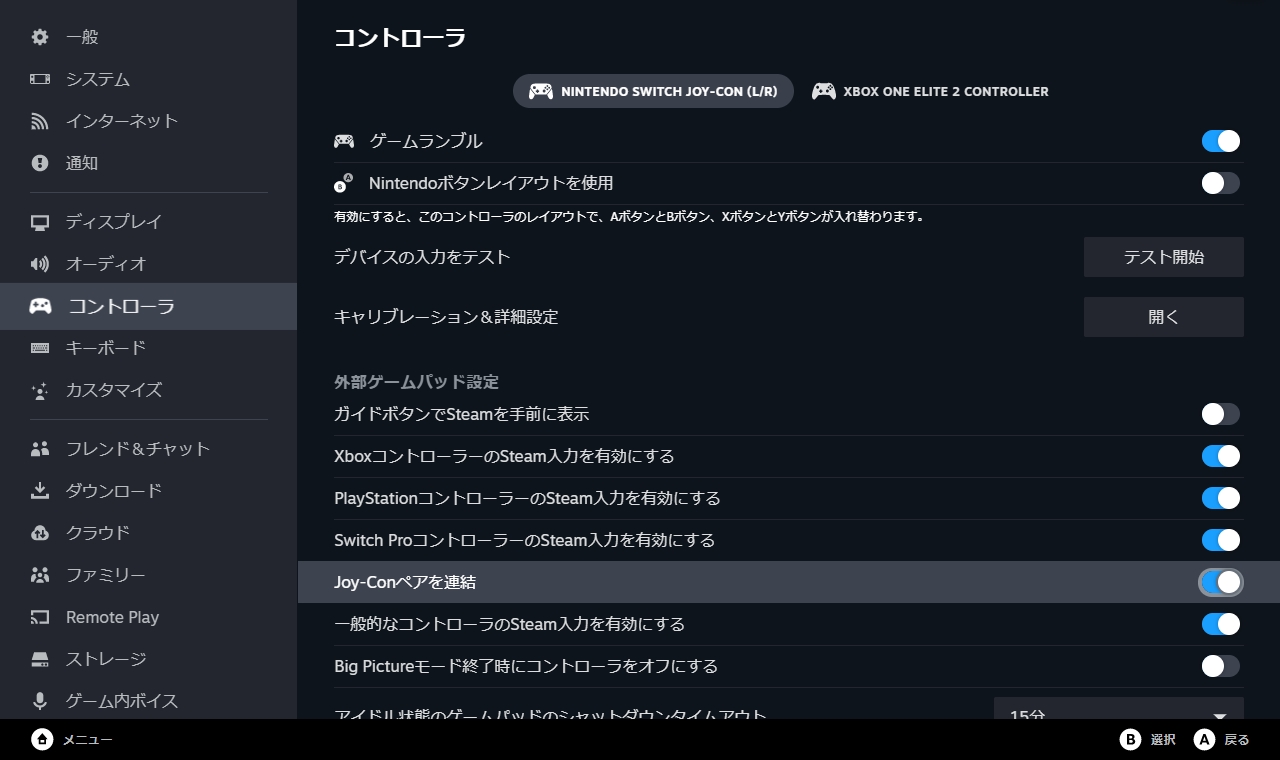1280x760 pixels.
Task: Open Remote Play settings
Action: coord(148,617)
